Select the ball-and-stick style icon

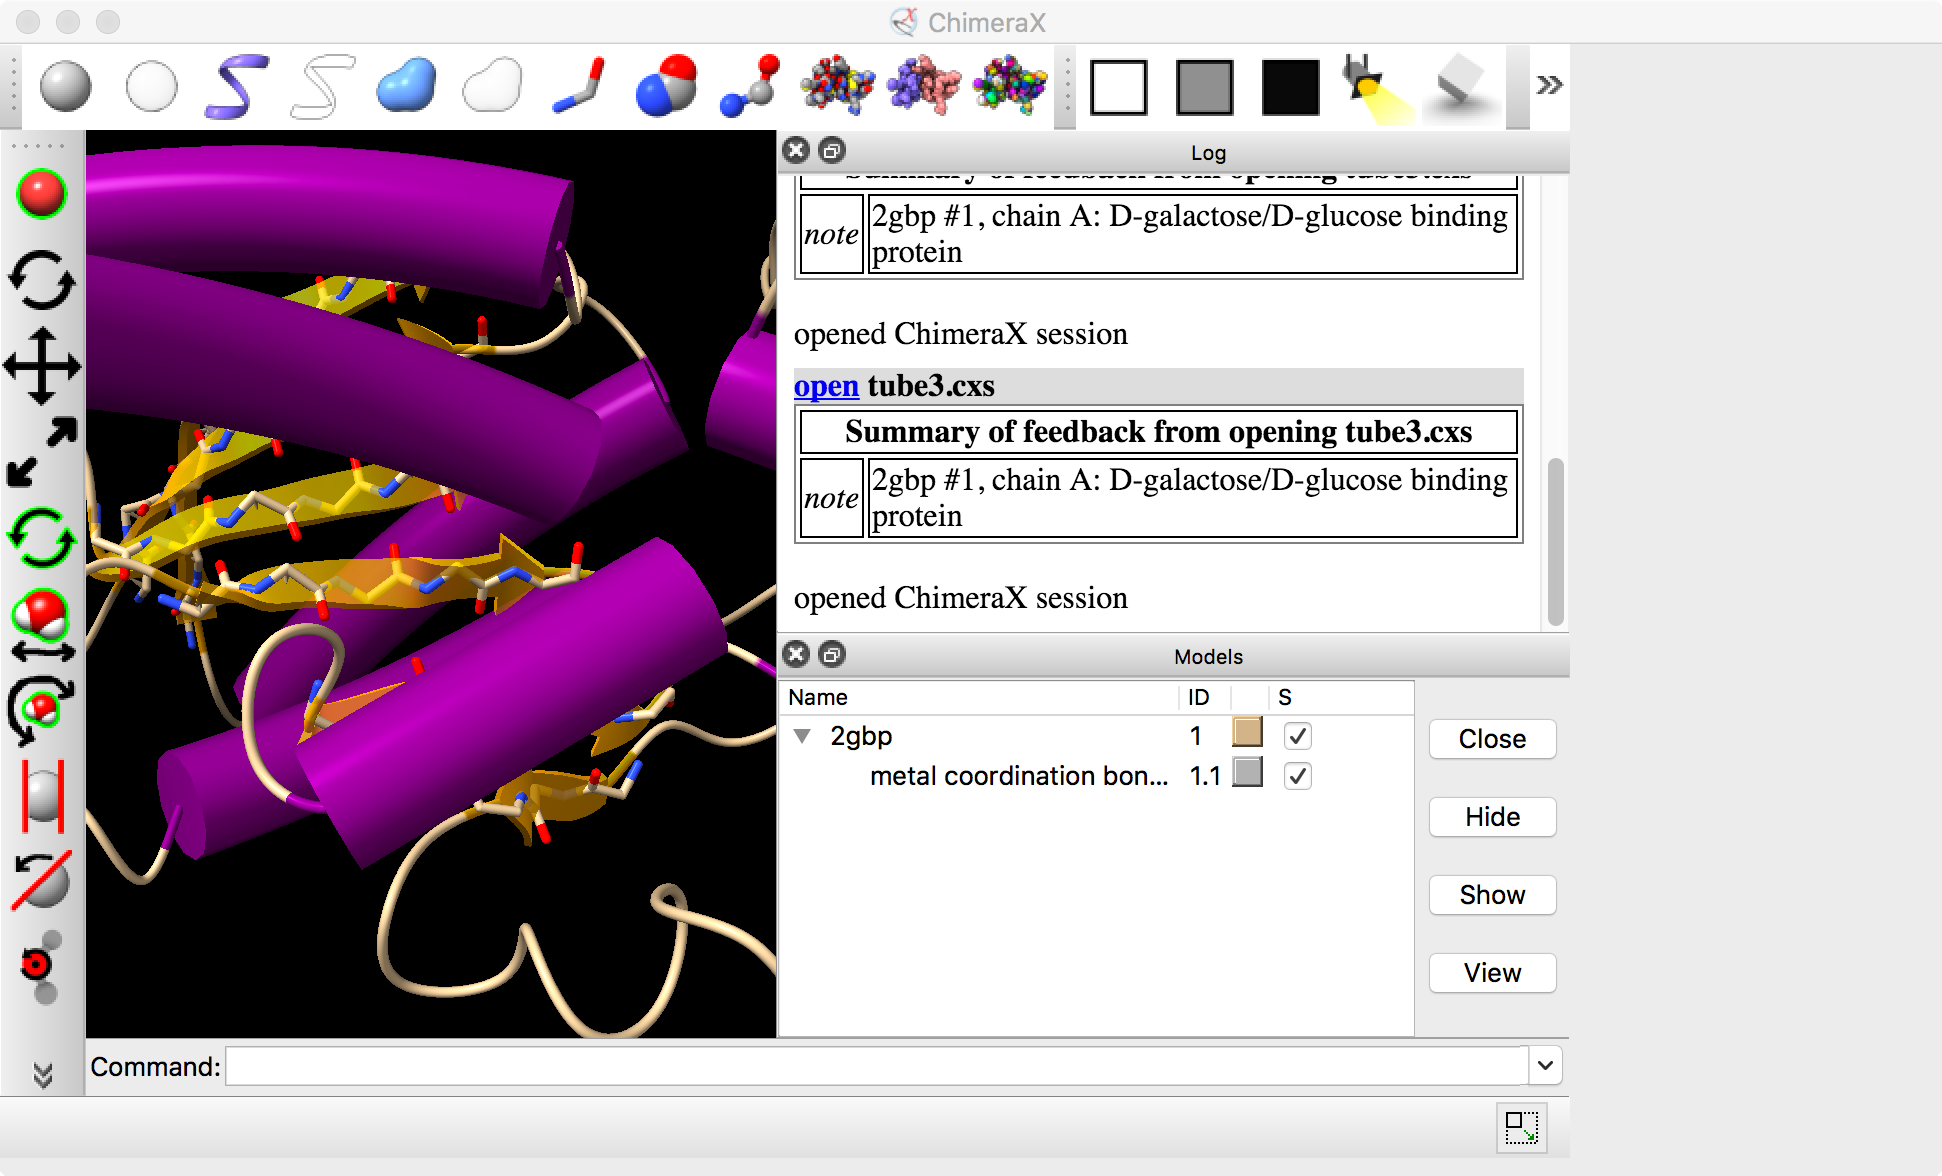750,87
